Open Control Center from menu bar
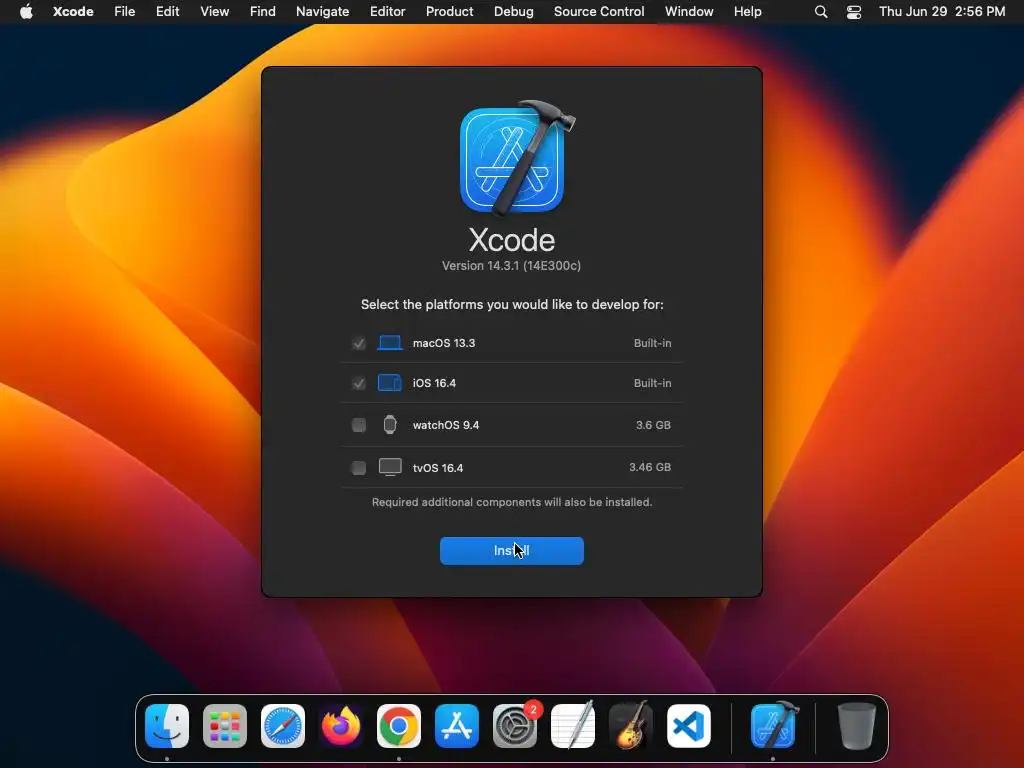This screenshot has height=768, width=1024. pyautogui.click(x=854, y=12)
